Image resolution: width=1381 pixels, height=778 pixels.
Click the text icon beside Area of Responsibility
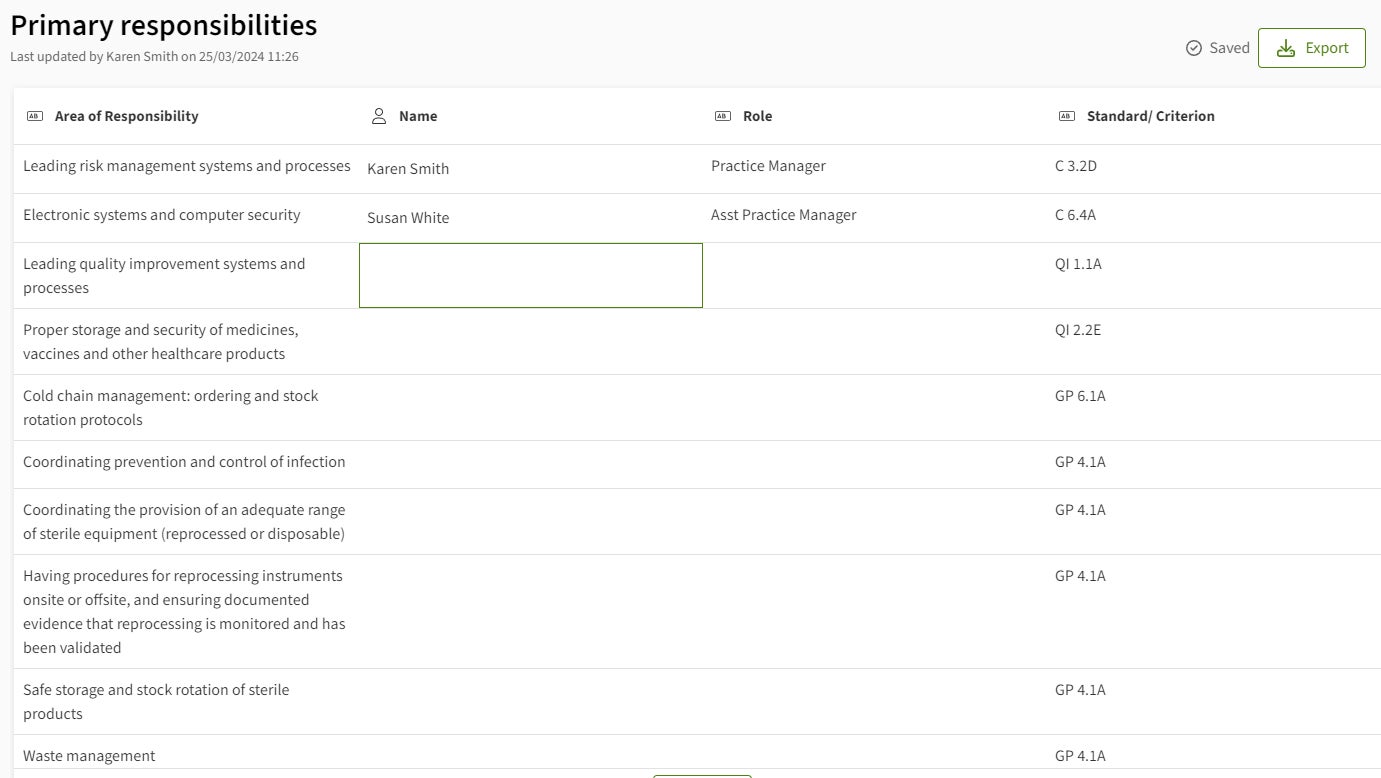coord(34,116)
